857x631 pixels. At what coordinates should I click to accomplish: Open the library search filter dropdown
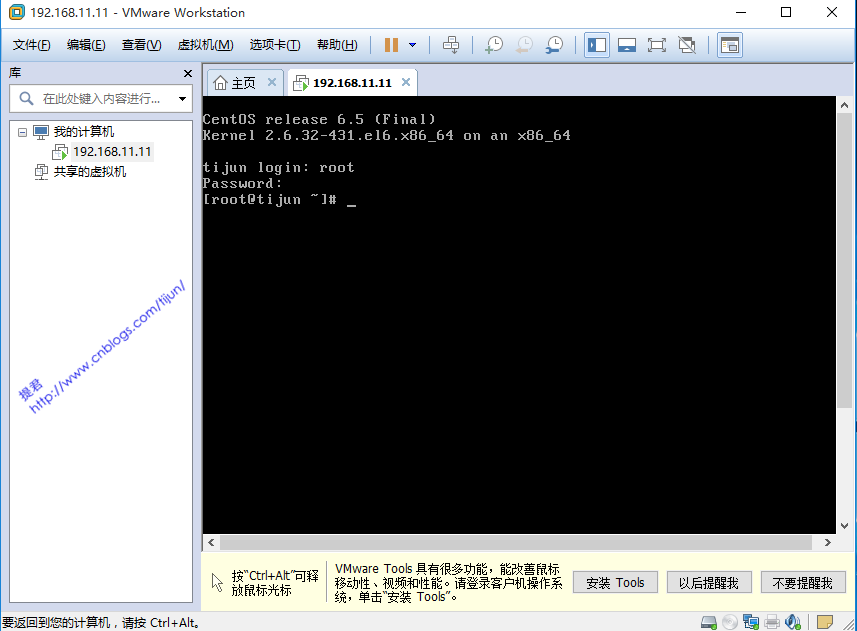[x=183, y=99]
